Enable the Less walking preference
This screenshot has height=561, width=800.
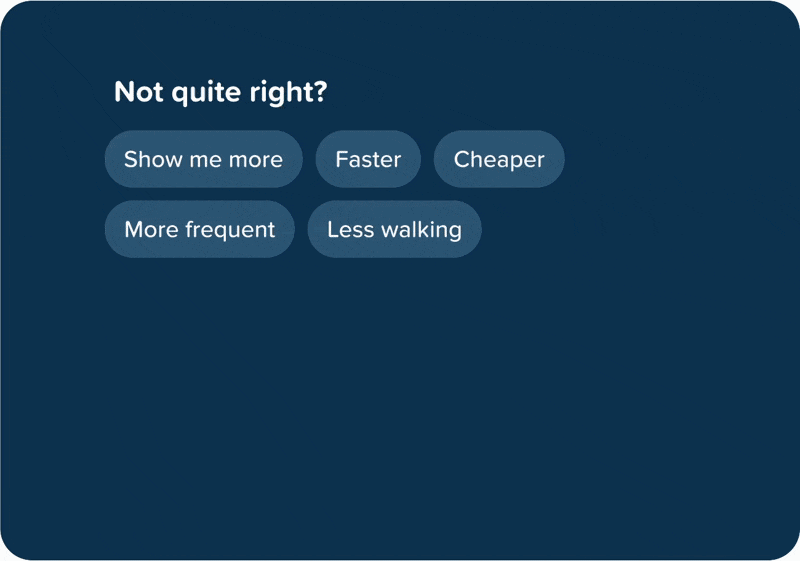click(x=394, y=229)
